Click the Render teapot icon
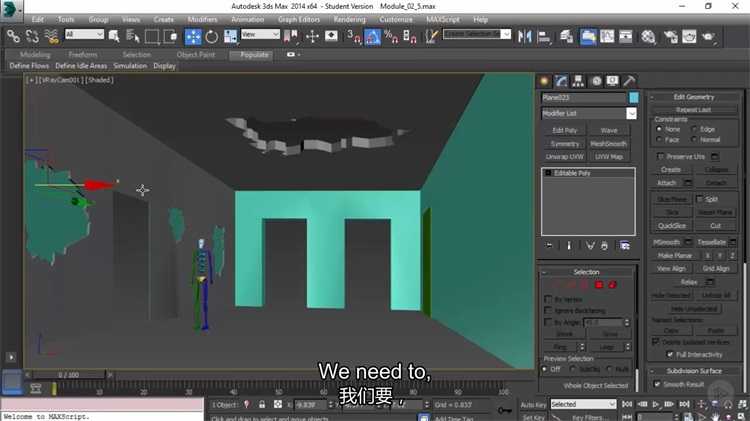 (x=708, y=36)
